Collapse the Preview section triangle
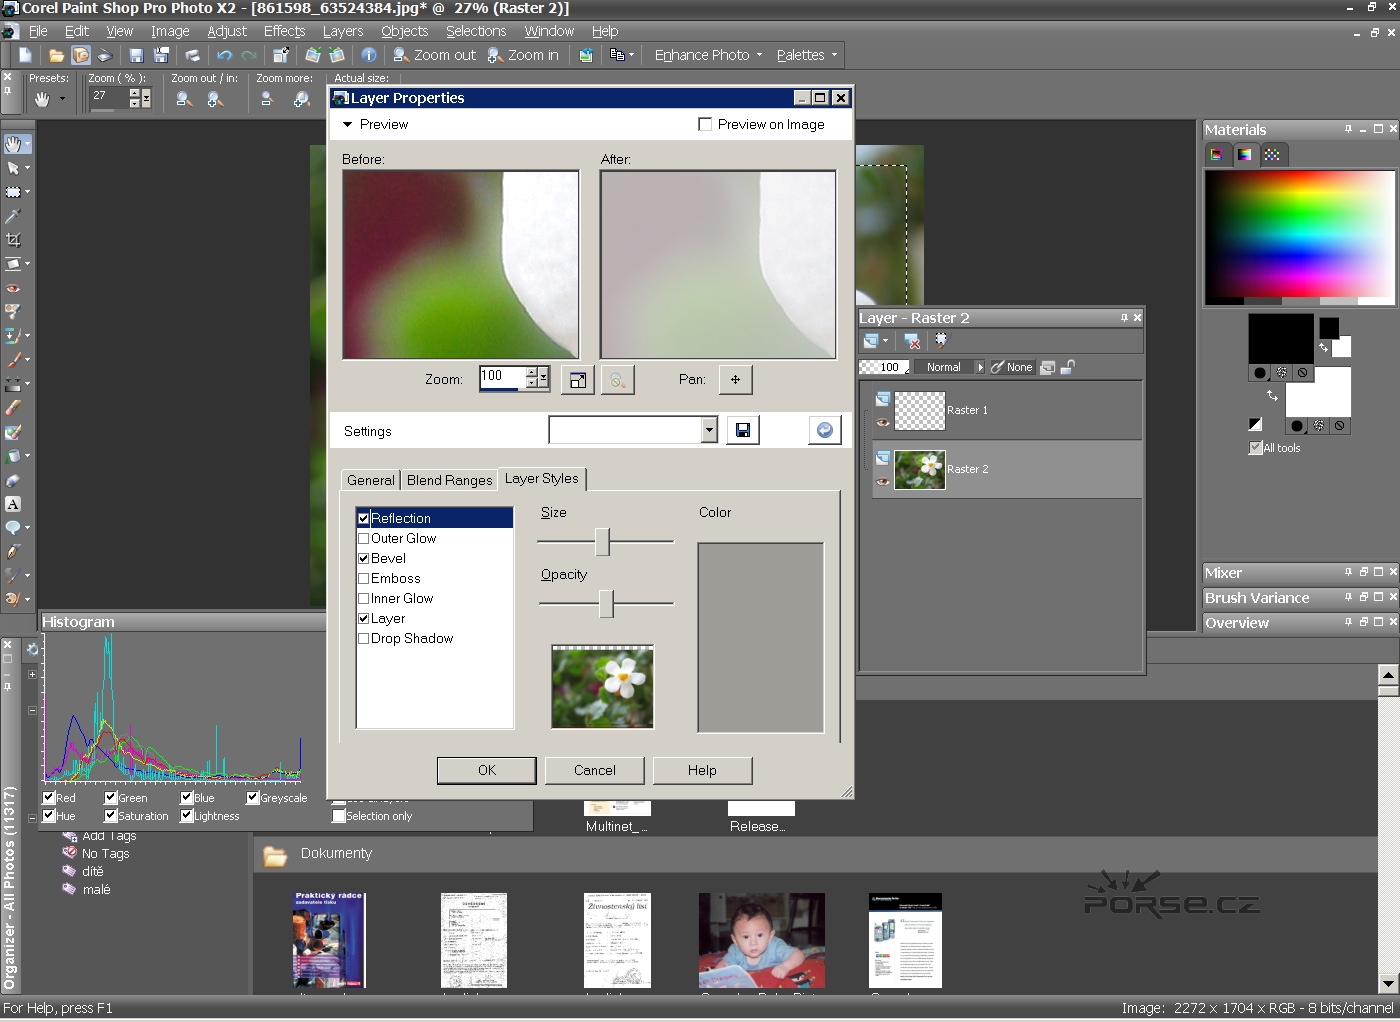1400x1022 pixels. (x=348, y=125)
